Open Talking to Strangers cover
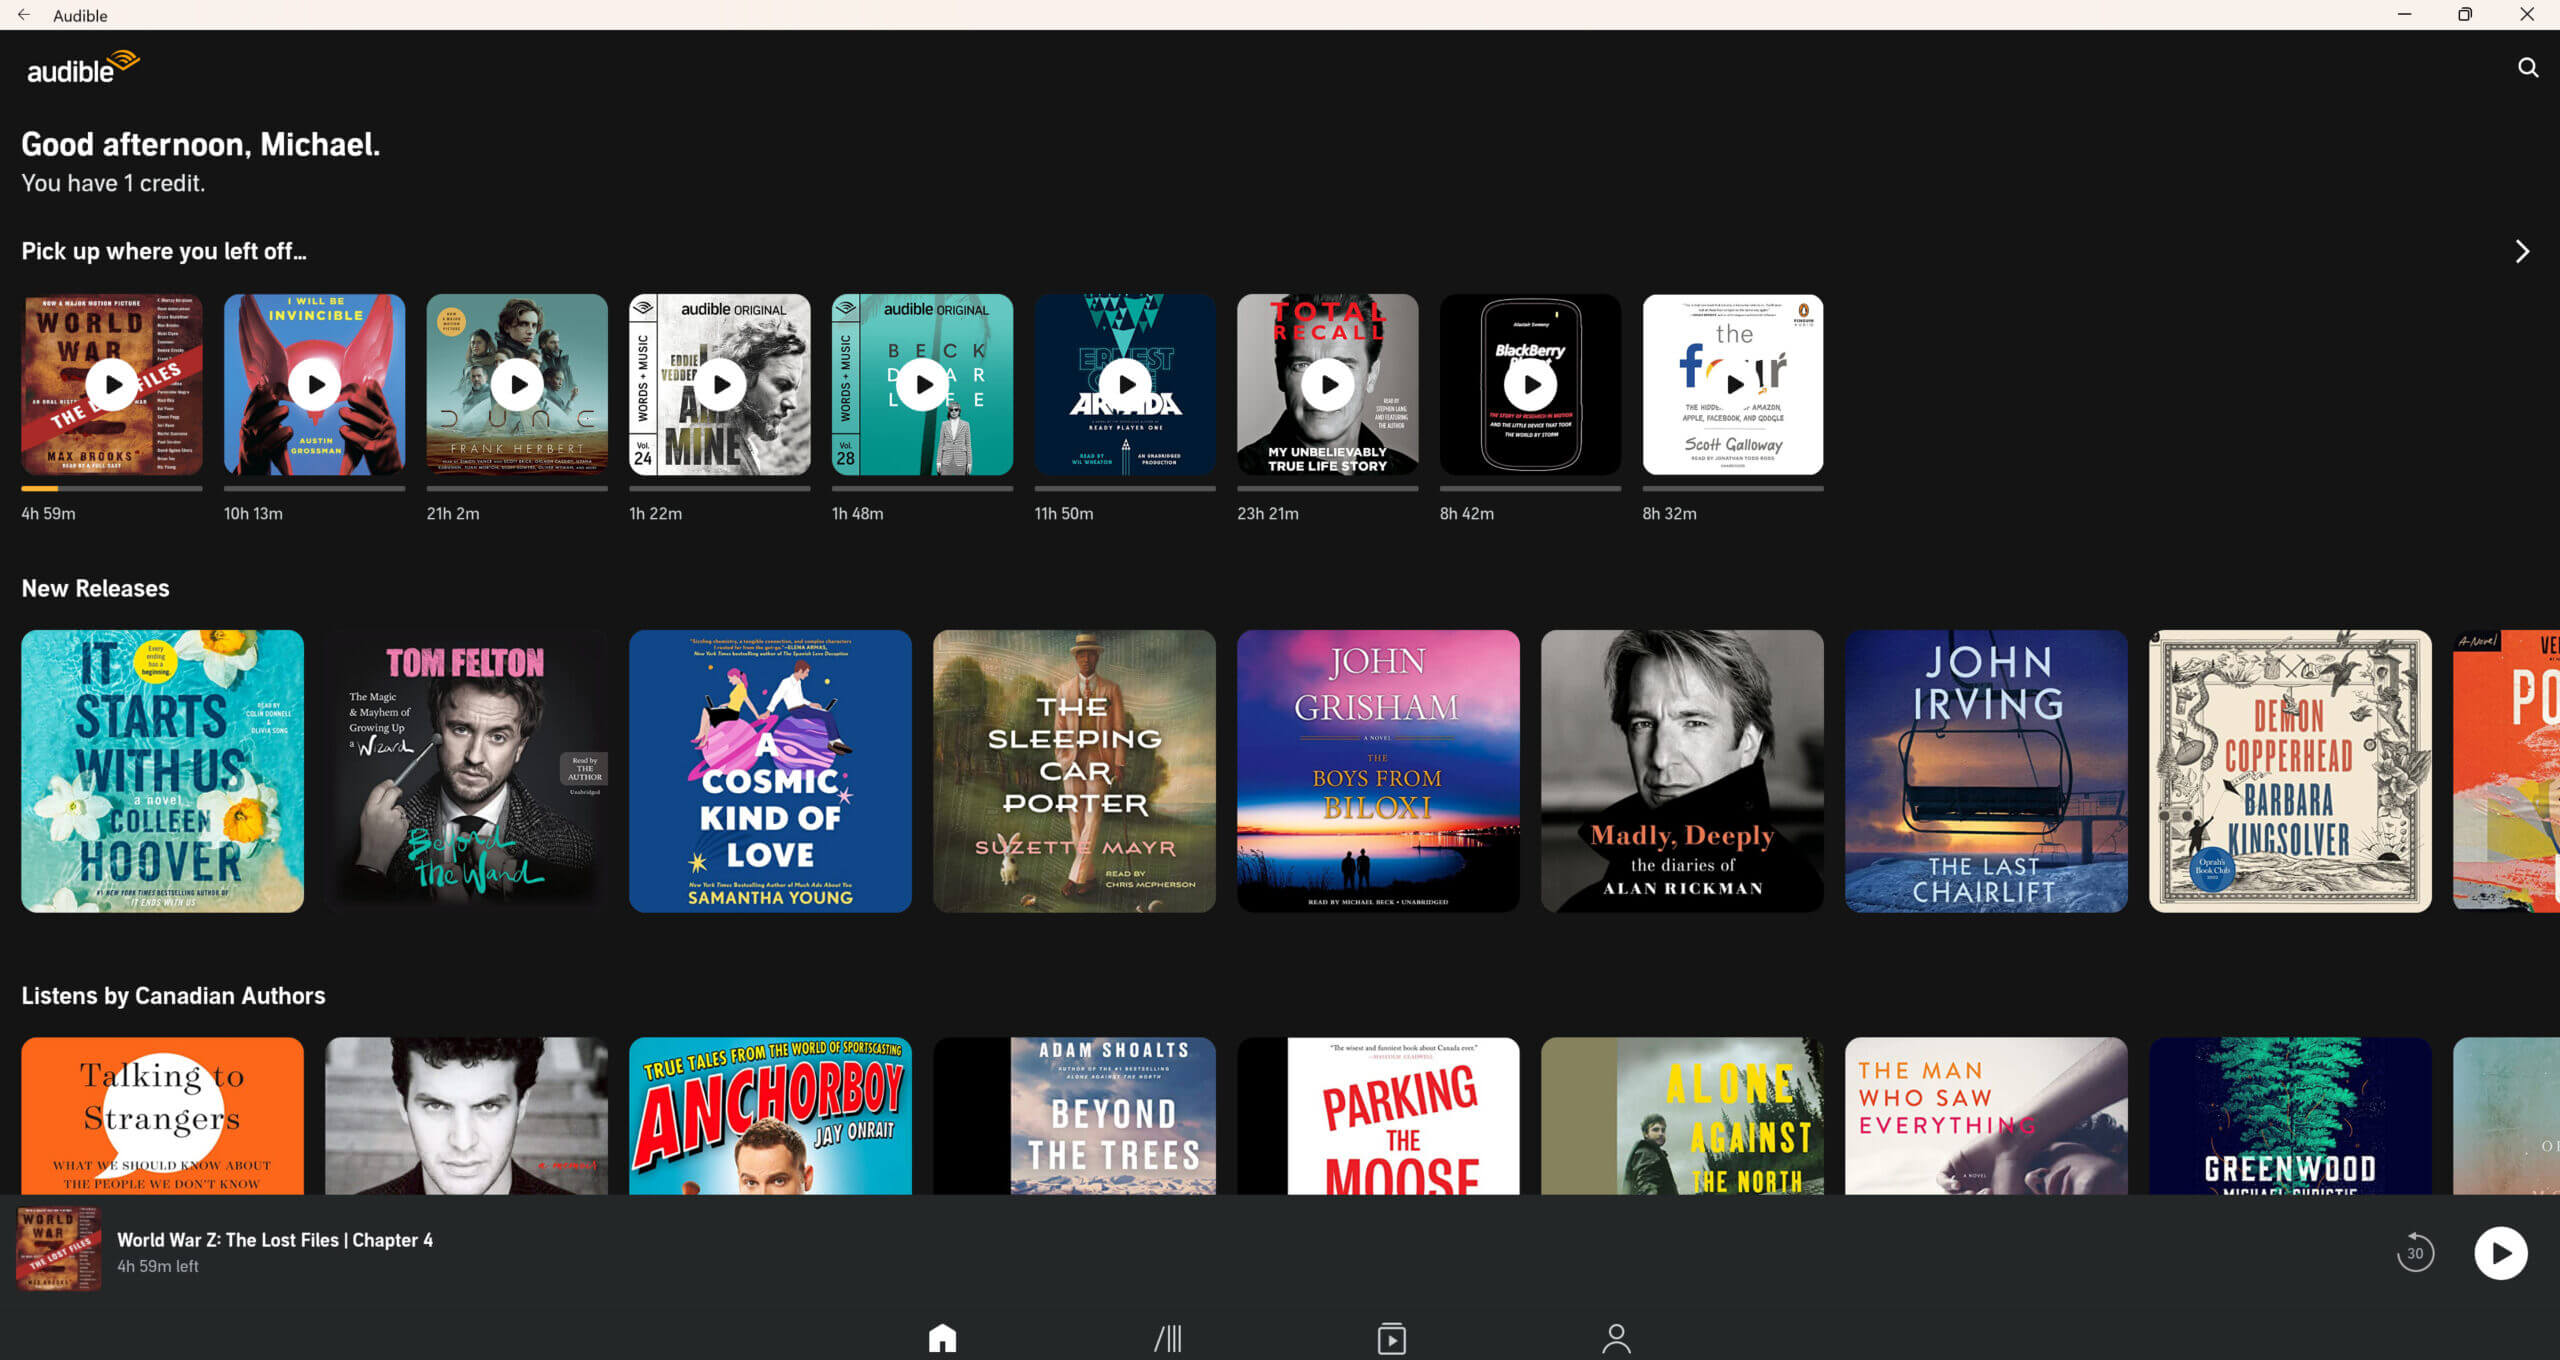Image resolution: width=2560 pixels, height=1360 pixels. (163, 1116)
